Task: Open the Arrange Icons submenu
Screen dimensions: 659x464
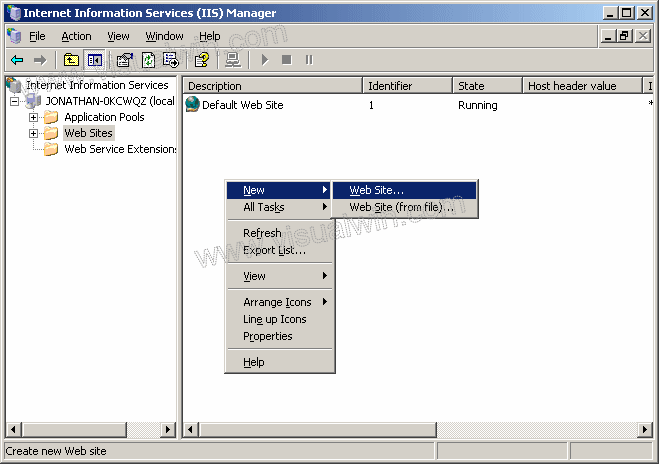Action: [x=279, y=302]
